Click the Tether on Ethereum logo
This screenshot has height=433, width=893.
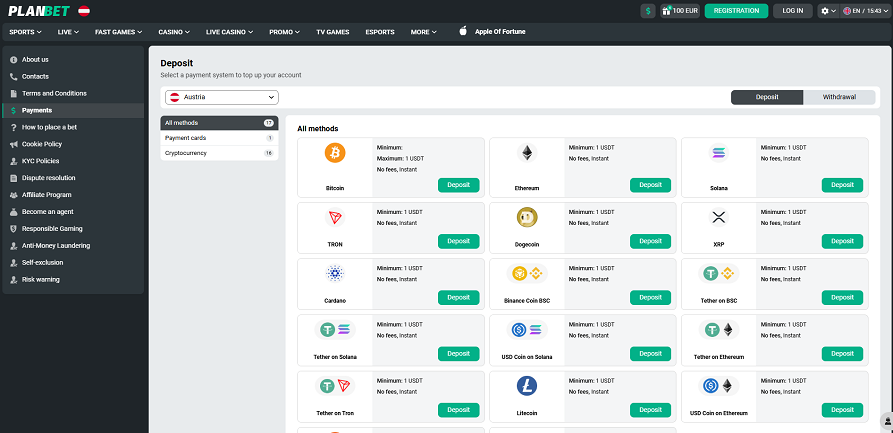point(719,329)
